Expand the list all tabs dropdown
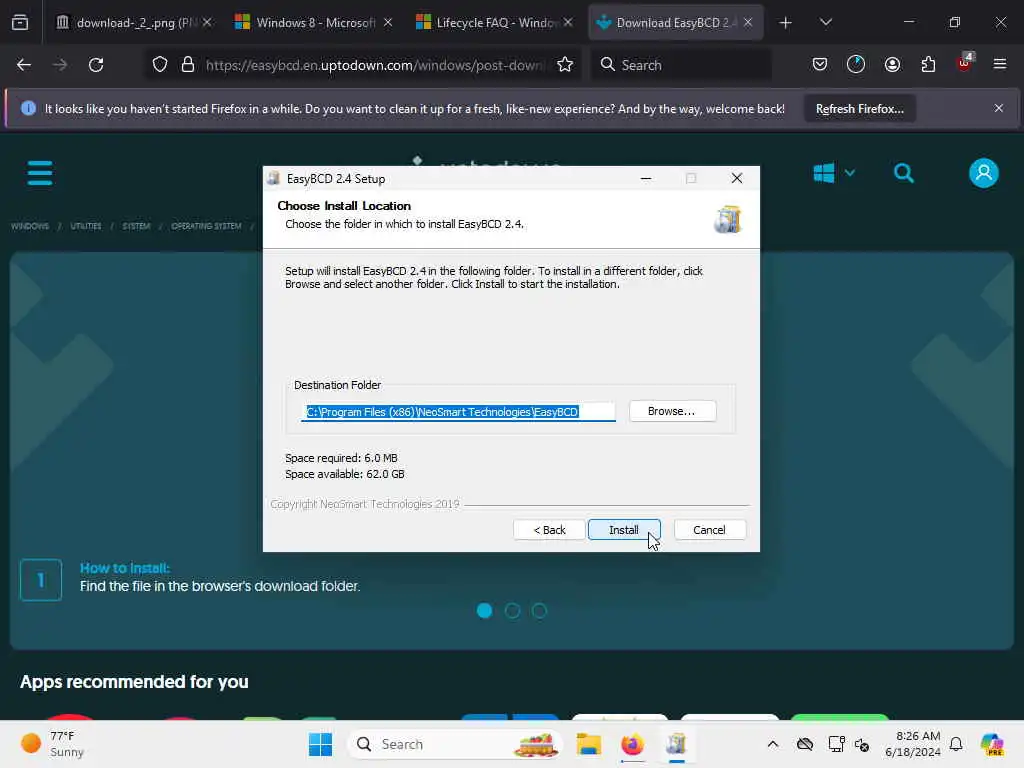The width and height of the screenshot is (1024, 768). [x=826, y=23]
